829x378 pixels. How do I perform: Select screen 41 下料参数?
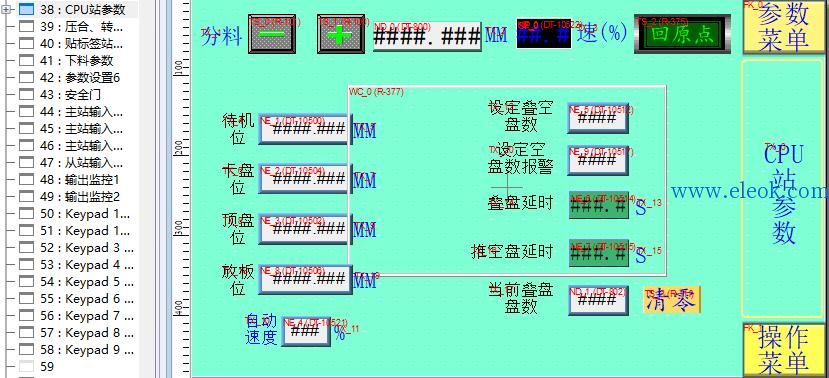77,60
